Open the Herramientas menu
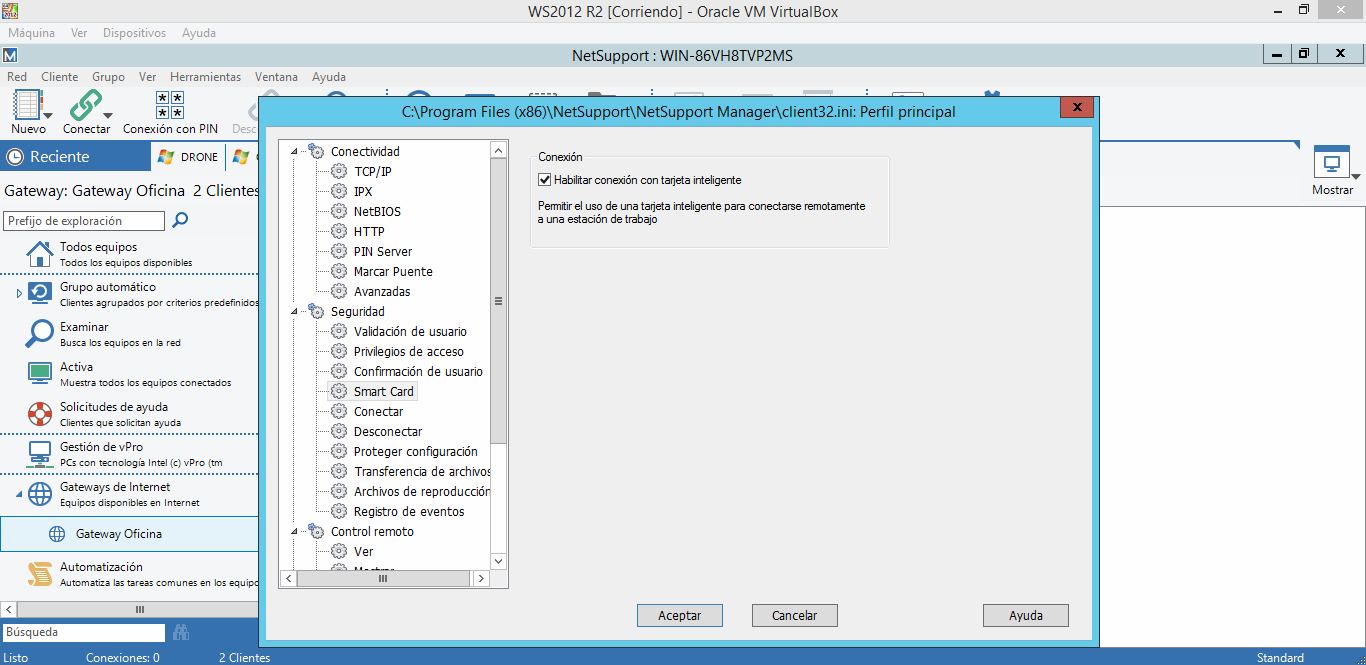 point(205,76)
